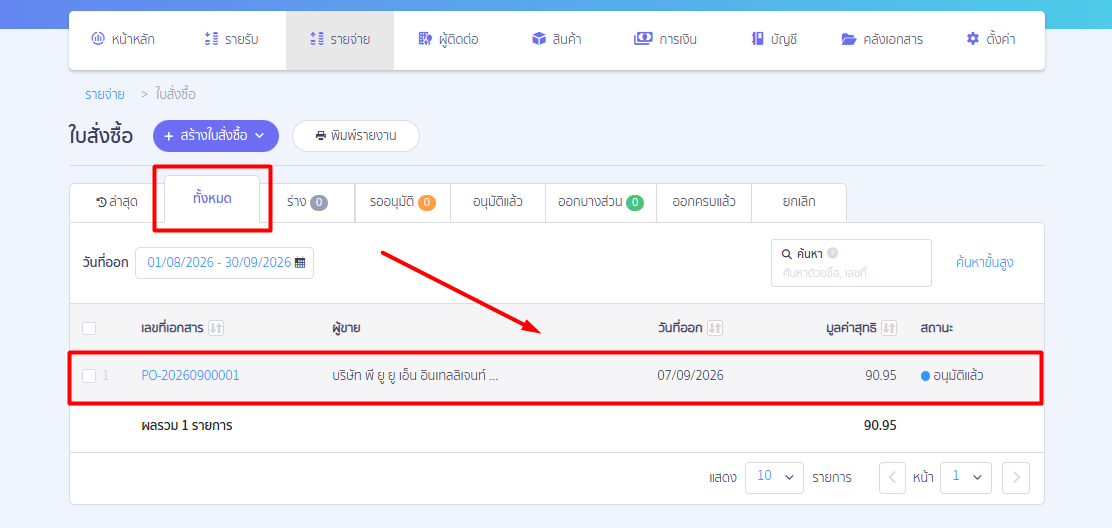
Task: Sort by เลขที่เอกสาร column icon
Action: pos(216,328)
